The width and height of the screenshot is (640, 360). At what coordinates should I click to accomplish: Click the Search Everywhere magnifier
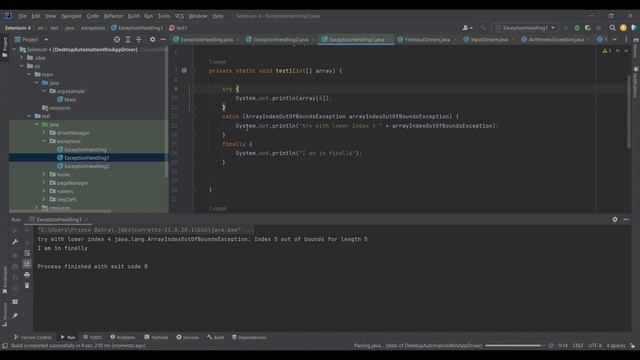click(612, 28)
